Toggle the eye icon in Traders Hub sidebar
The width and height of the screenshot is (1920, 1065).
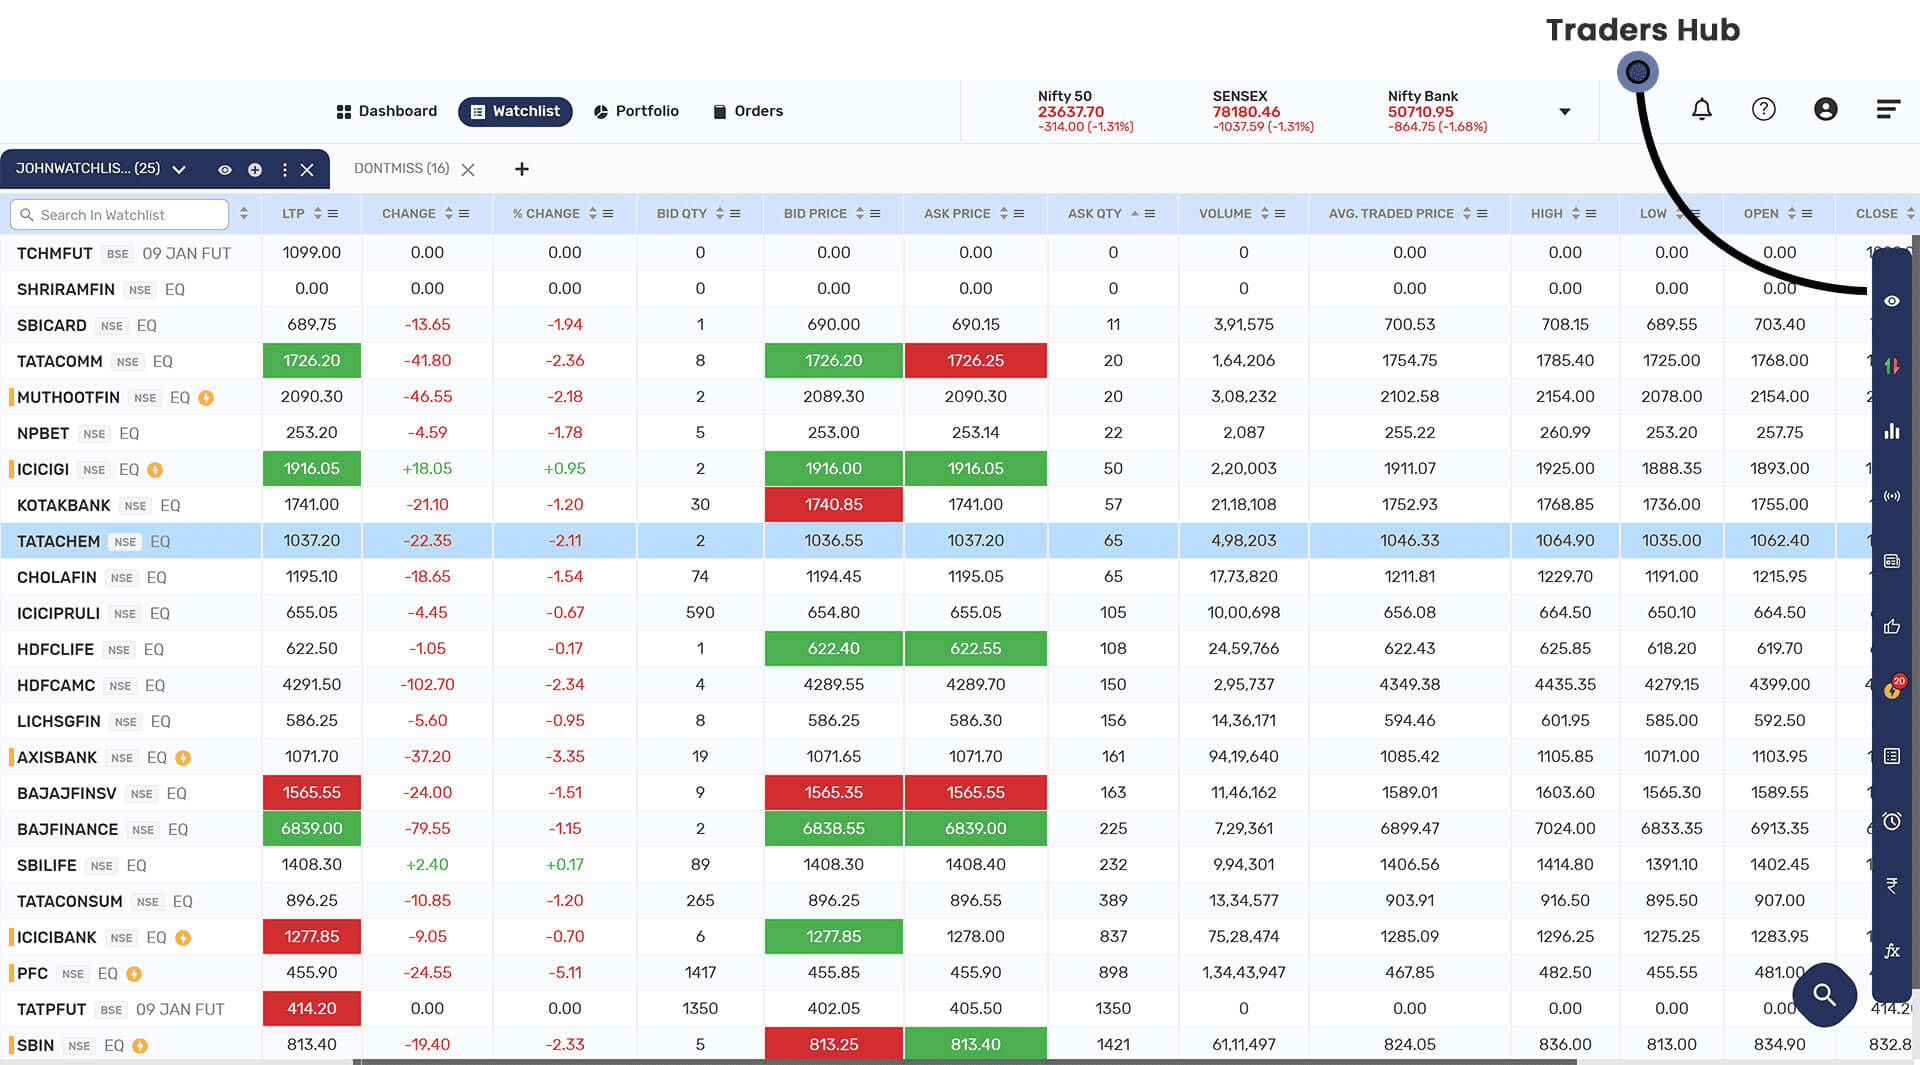[1891, 301]
